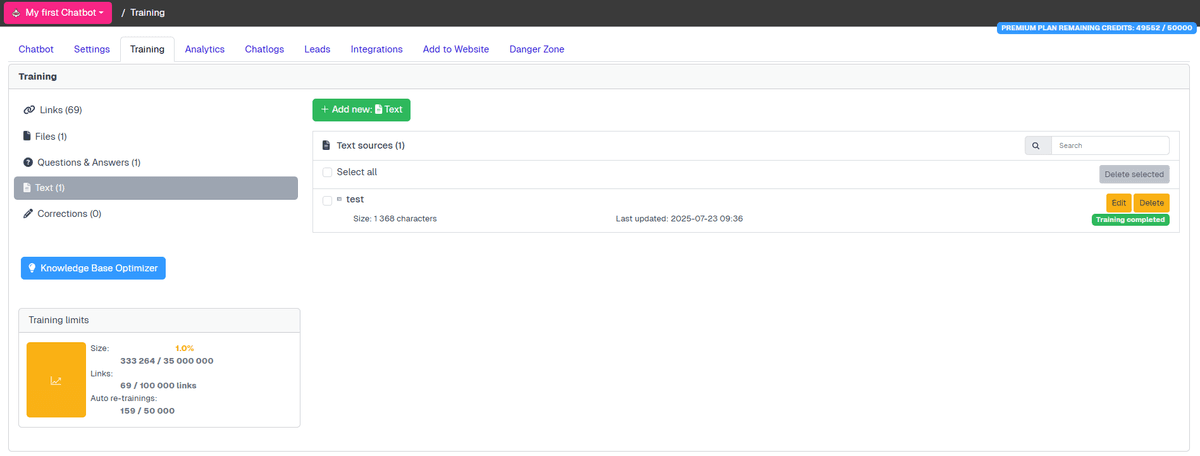
Task: Open the My first Chatbot dropdown
Action: coord(58,13)
